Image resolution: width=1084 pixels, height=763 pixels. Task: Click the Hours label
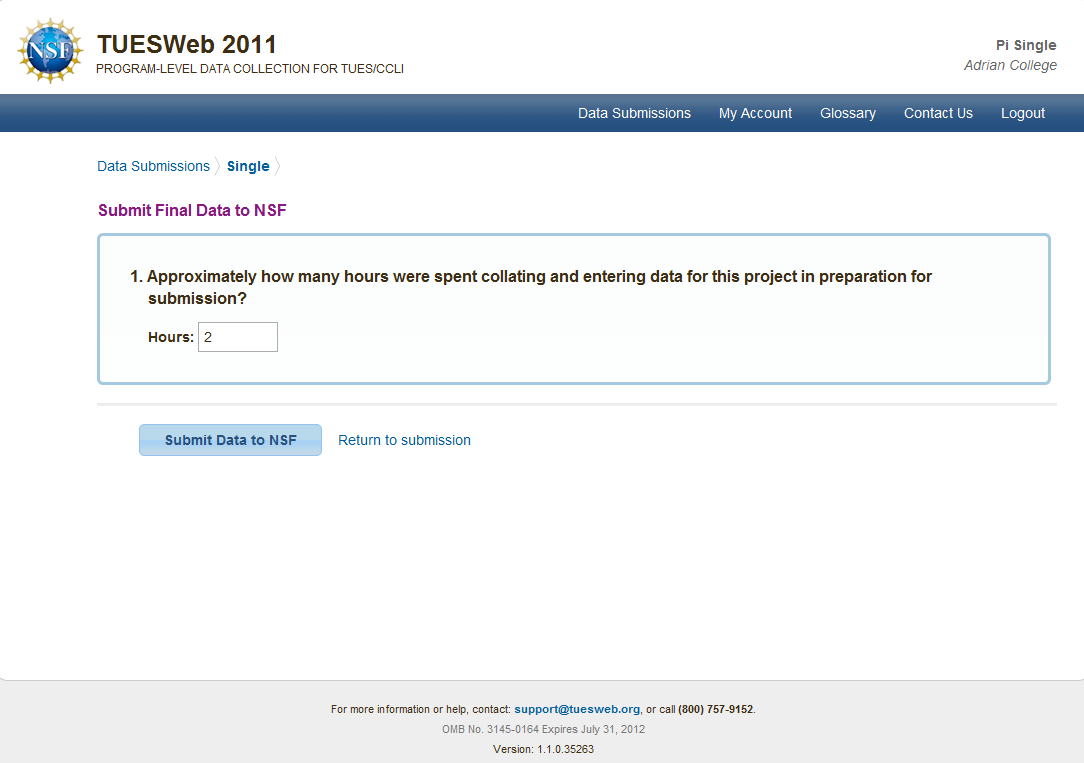[170, 337]
